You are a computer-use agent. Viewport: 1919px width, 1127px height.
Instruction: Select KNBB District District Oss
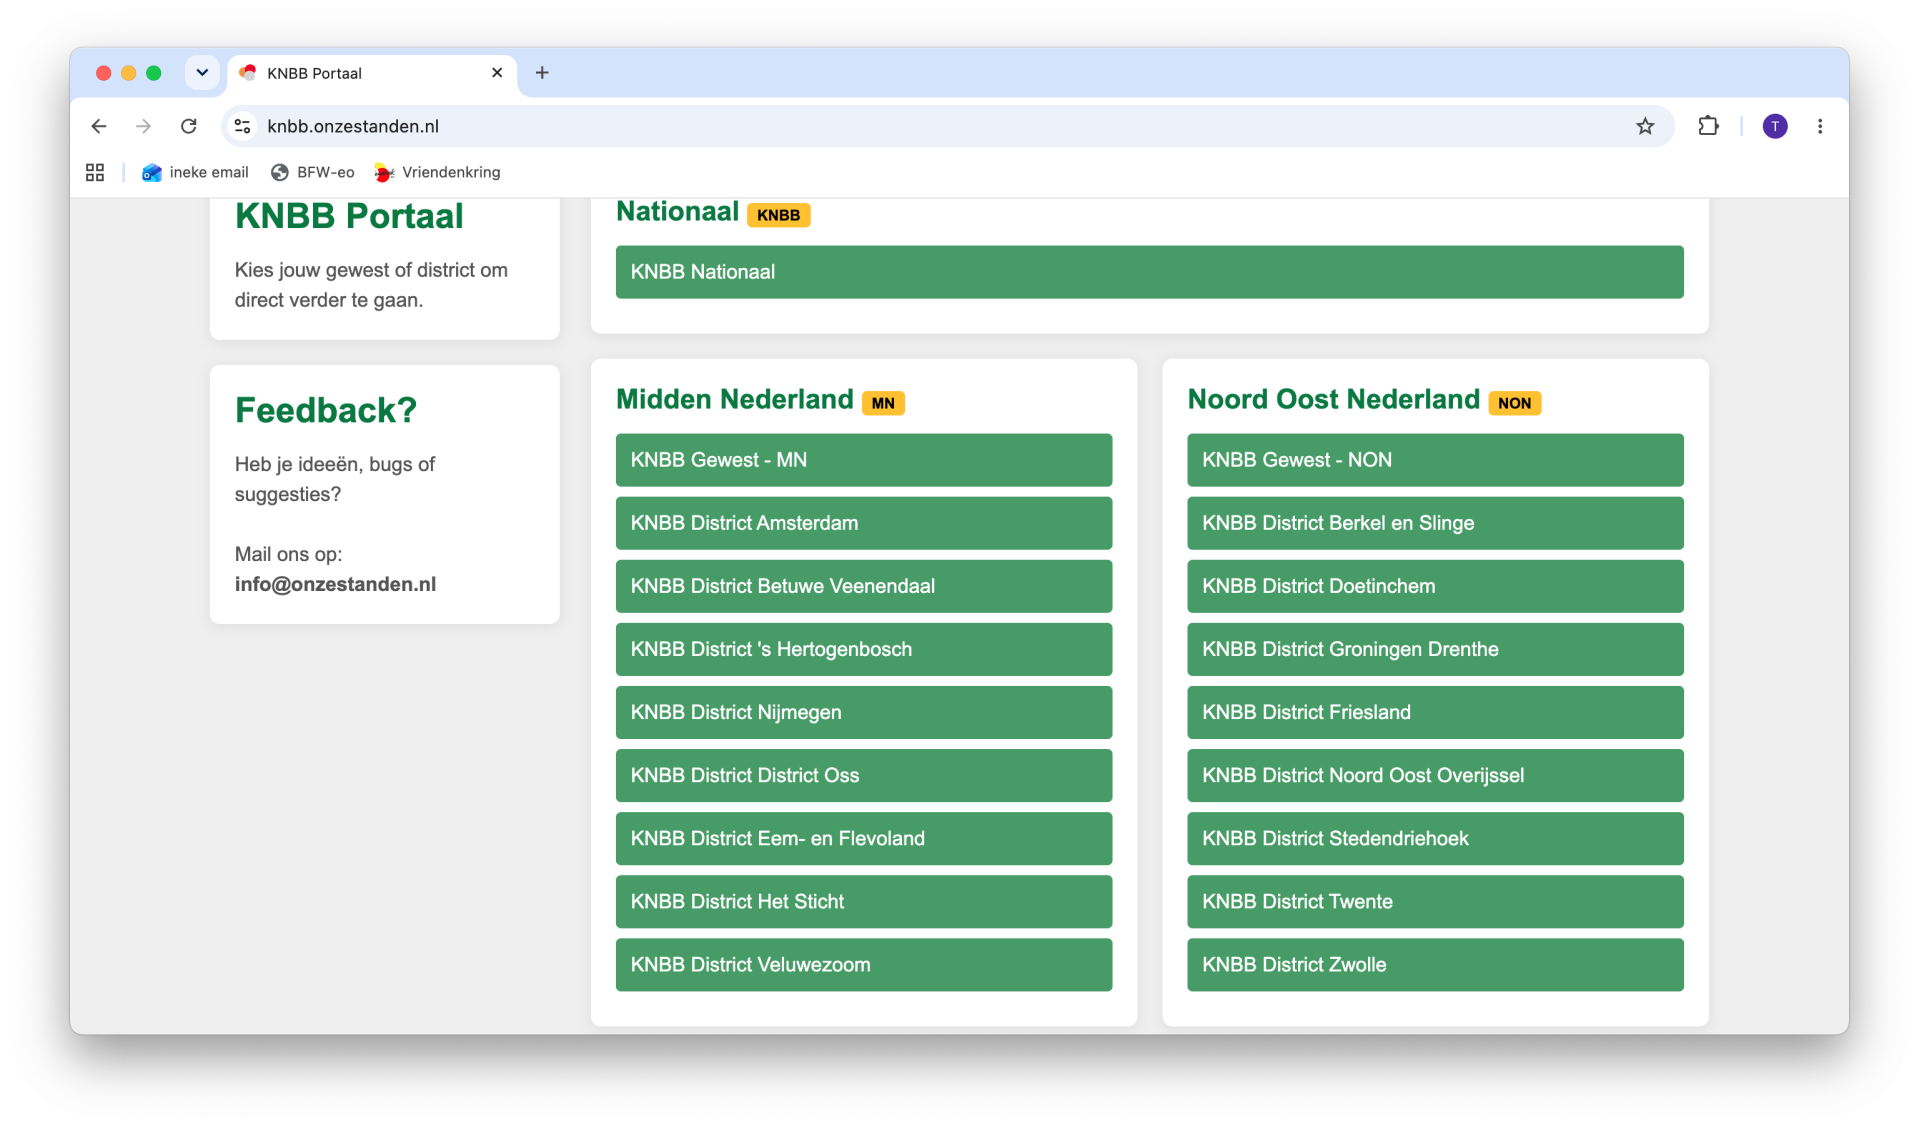tap(864, 775)
